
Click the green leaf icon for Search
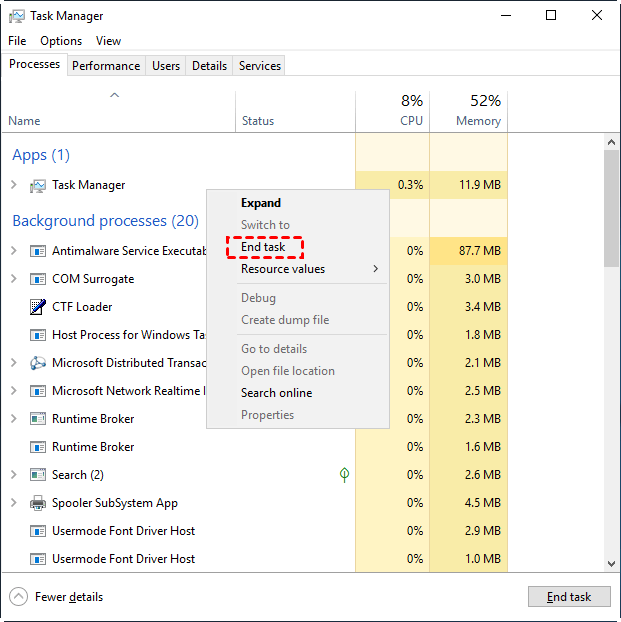(x=344, y=475)
